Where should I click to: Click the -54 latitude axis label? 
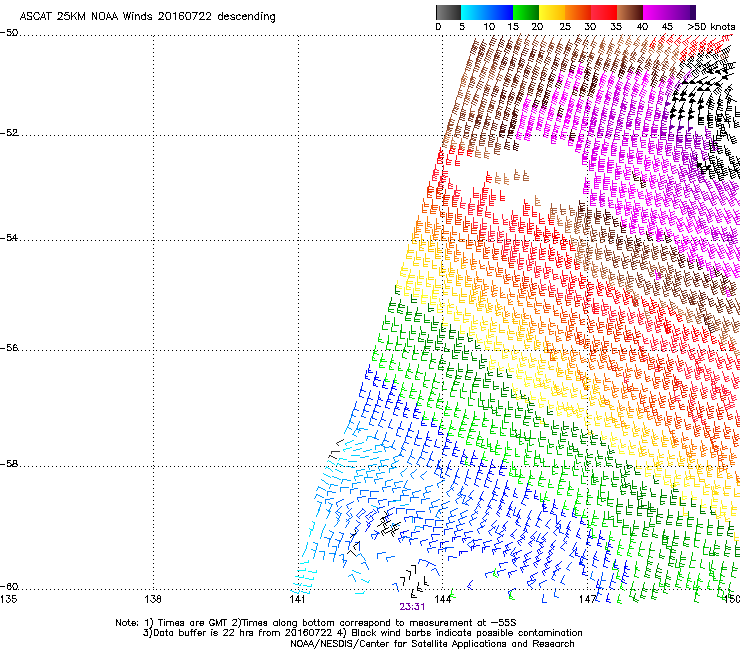click(9, 237)
